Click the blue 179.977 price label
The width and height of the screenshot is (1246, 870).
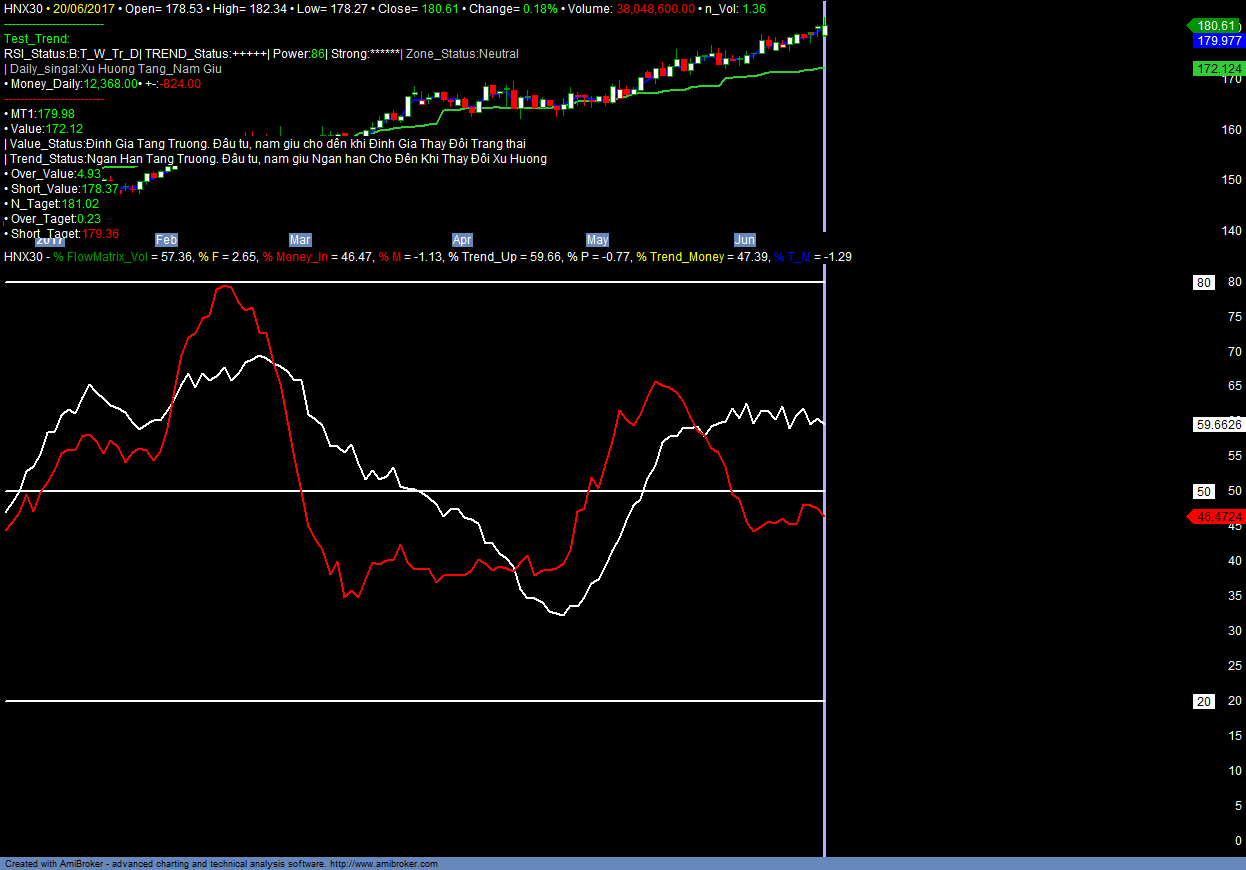click(1218, 41)
